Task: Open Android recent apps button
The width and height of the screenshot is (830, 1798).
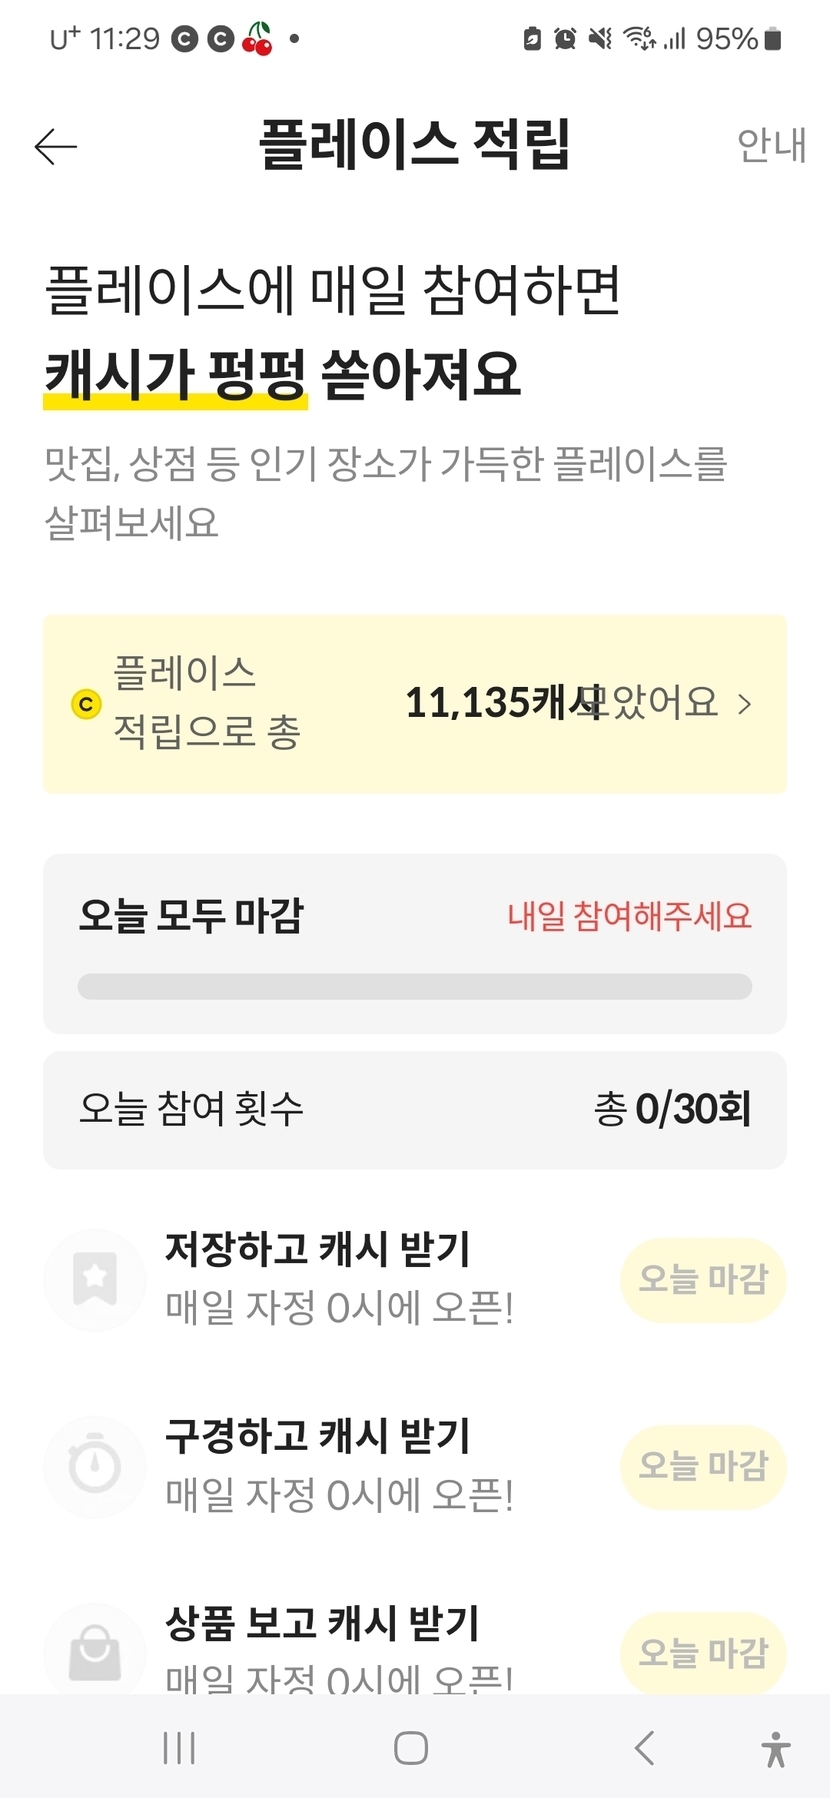Action: point(179,1748)
